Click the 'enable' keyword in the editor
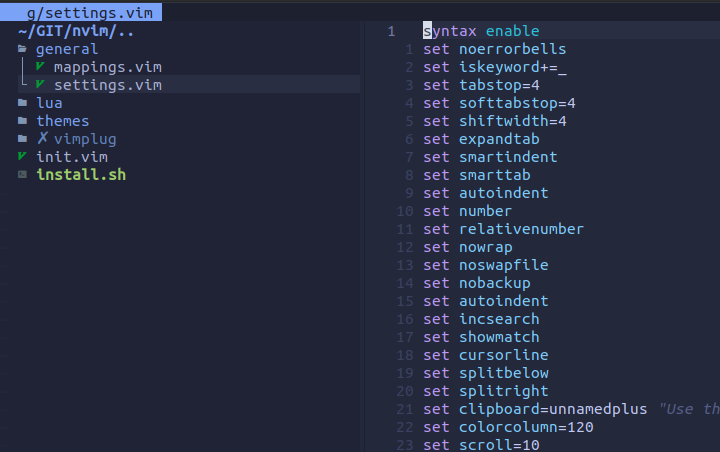The width and height of the screenshot is (720, 452). coord(512,31)
